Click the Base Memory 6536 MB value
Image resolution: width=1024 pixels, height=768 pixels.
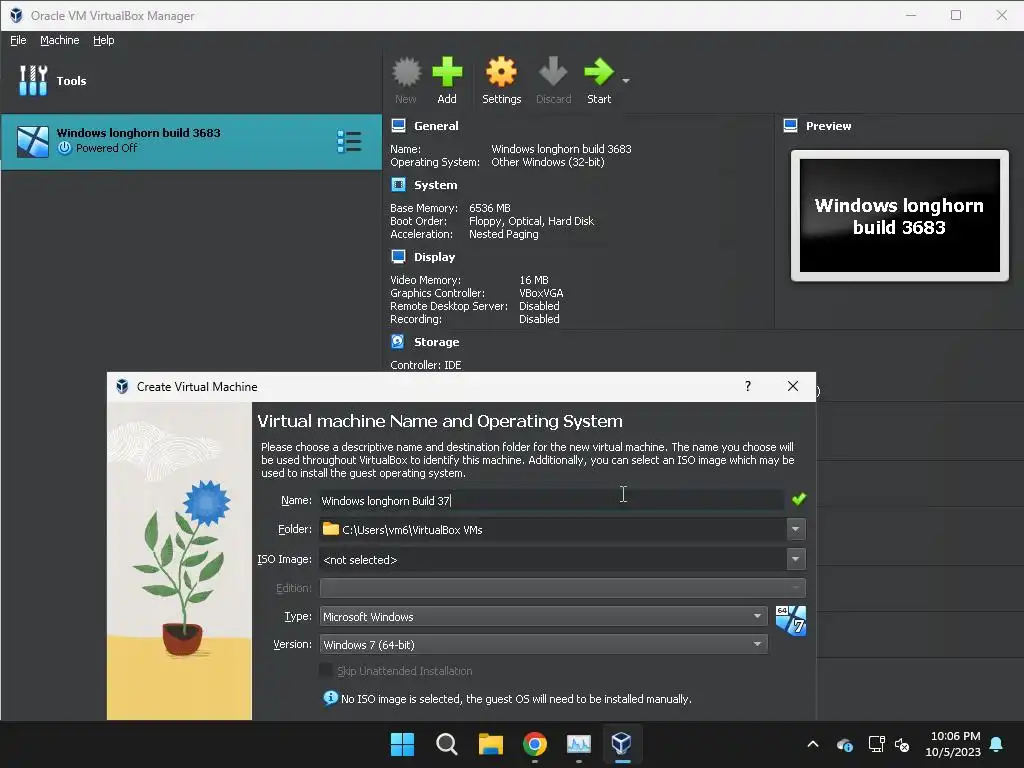pos(490,208)
